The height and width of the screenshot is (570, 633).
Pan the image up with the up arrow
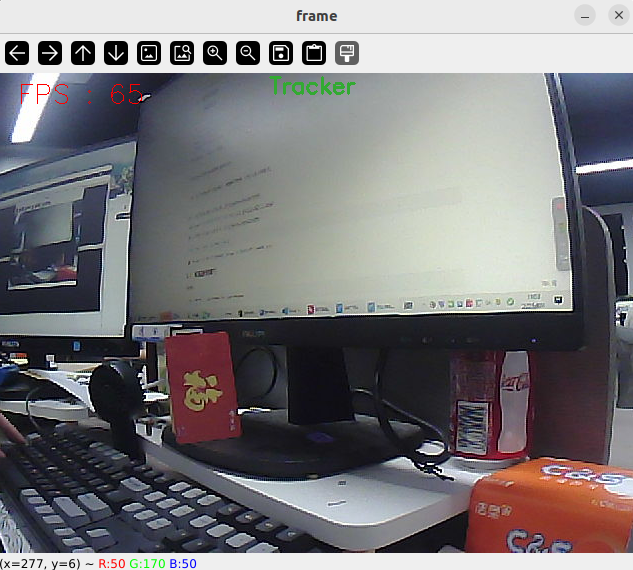pos(83,53)
